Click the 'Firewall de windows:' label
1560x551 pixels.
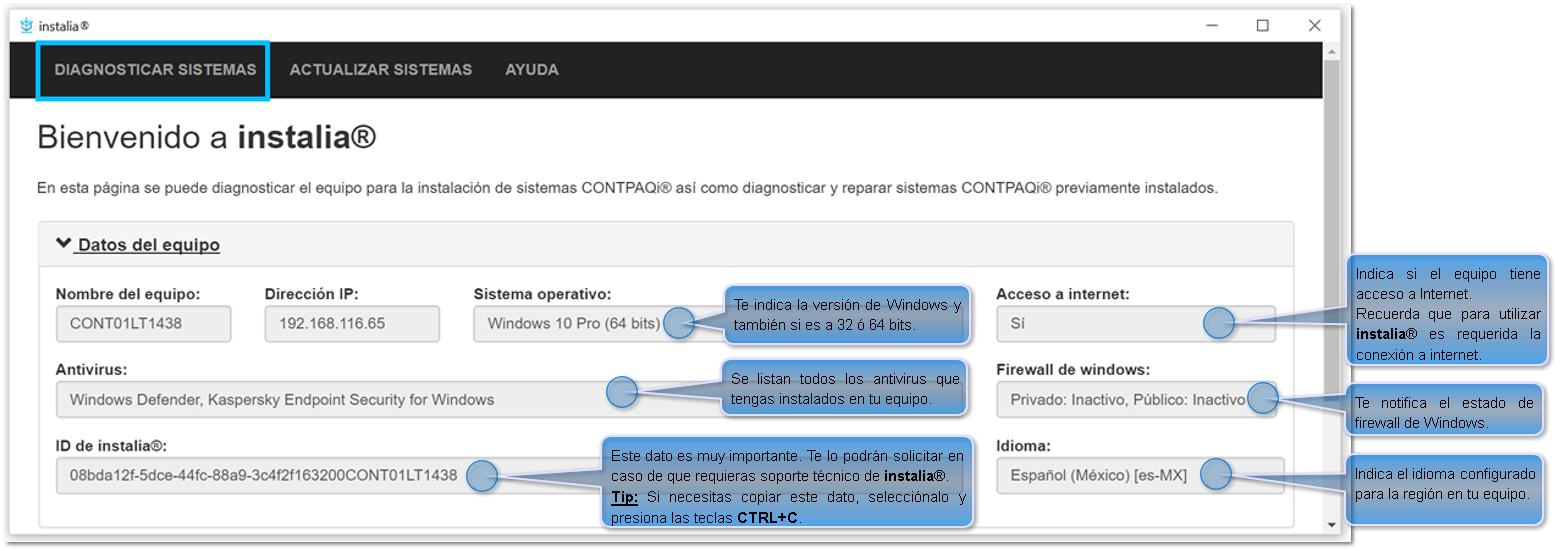[1073, 370]
